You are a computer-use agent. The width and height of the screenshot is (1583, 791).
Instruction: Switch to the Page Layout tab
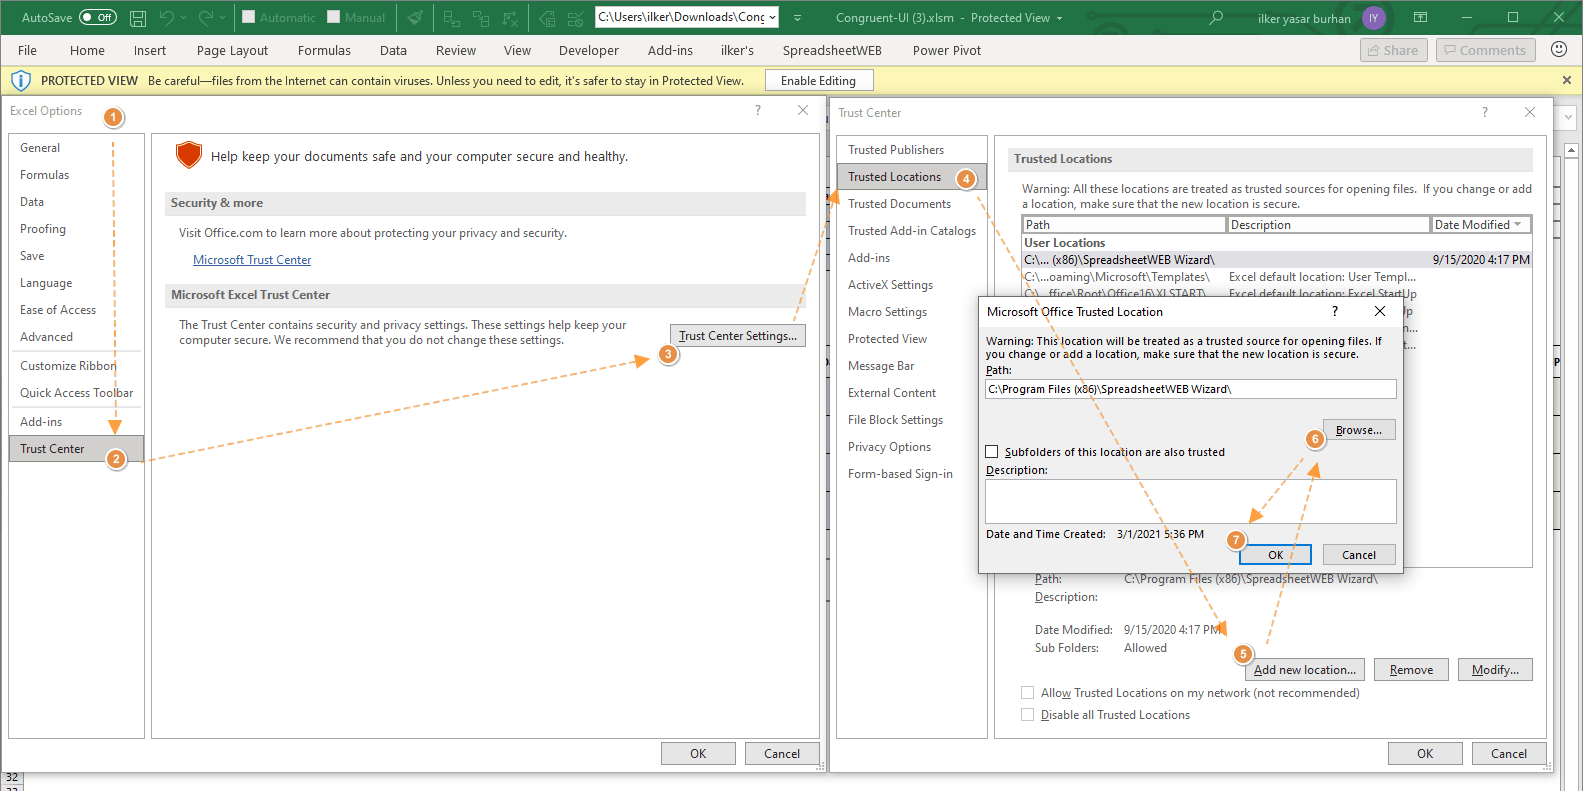(x=232, y=50)
